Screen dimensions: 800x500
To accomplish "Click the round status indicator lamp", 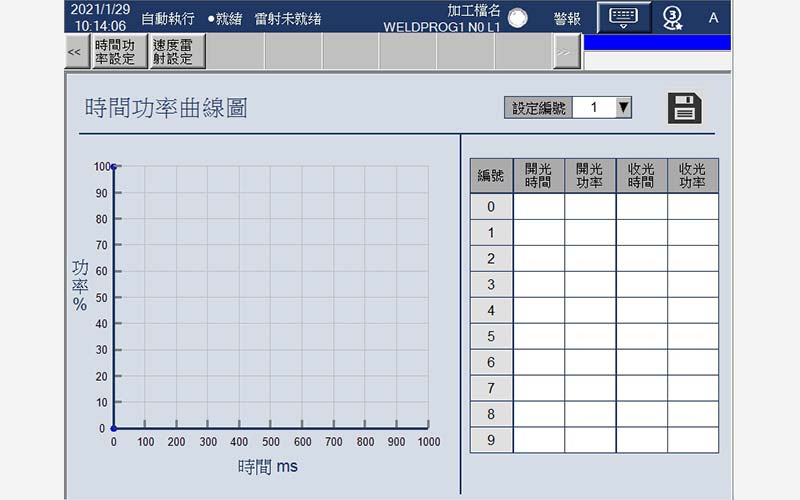I will tap(517, 18).
